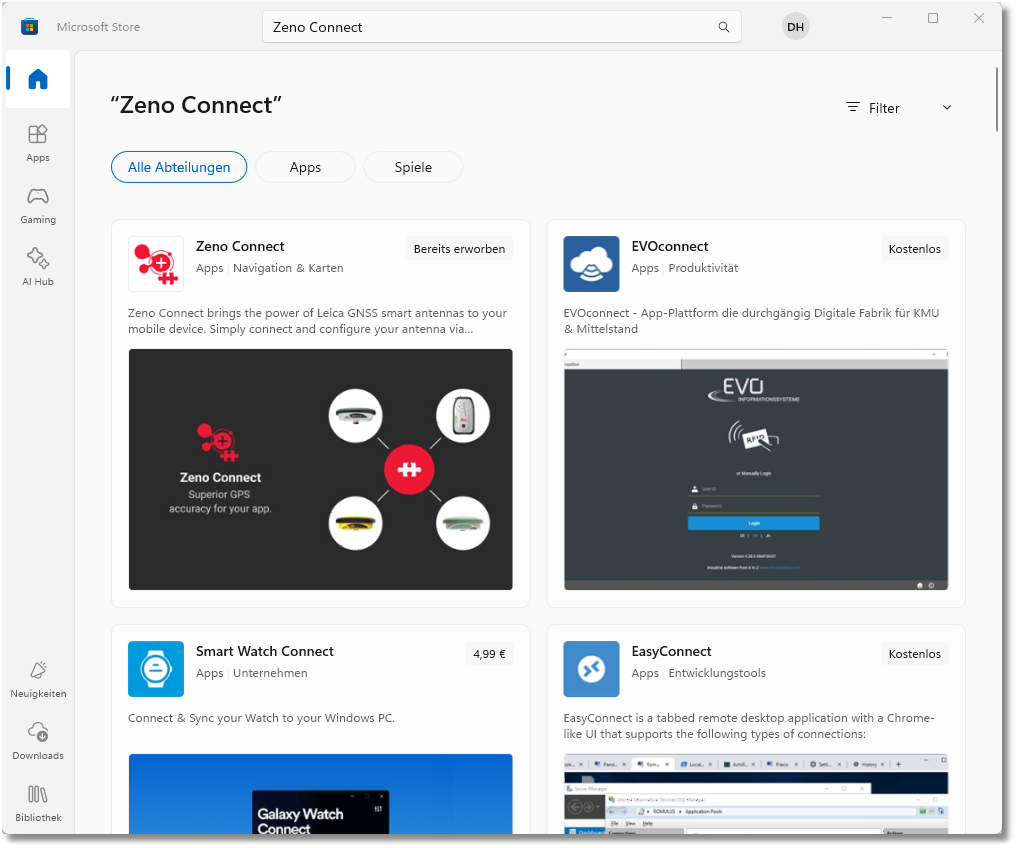Switch to the Spiele filter tab
The width and height of the screenshot is (1016, 848).
click(413, 167)
